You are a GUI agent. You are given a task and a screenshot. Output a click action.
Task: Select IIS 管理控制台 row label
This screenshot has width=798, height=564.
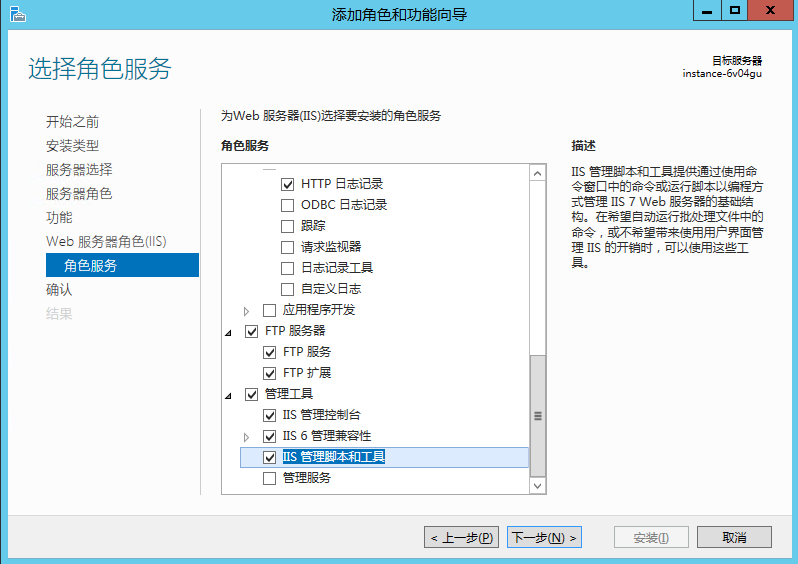point(321,415)
